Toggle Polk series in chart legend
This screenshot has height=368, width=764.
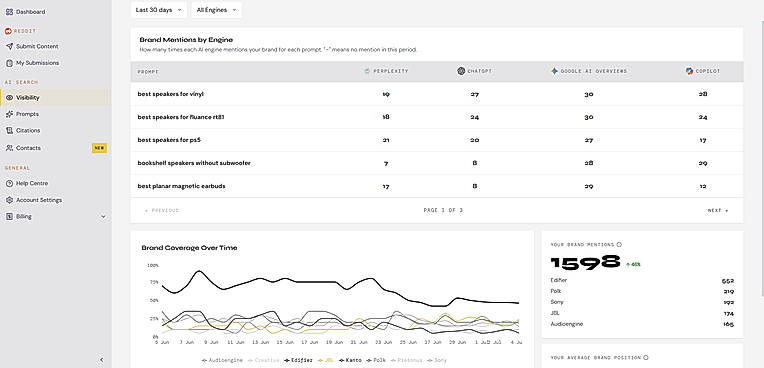click(x=377, y=360)
